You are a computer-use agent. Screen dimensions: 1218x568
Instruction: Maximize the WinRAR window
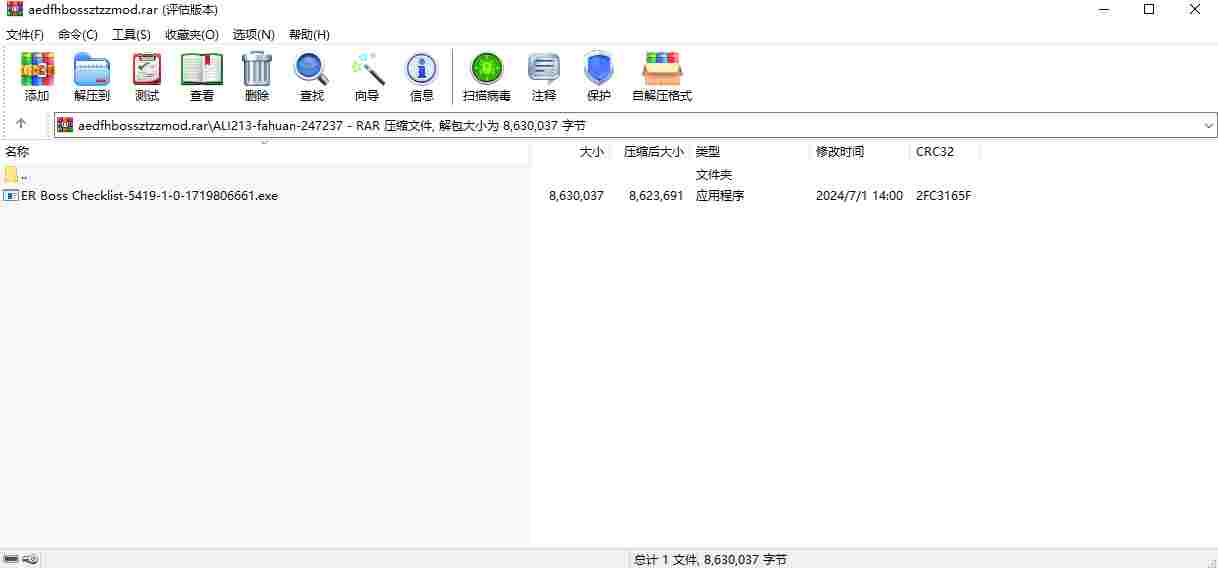click(x=1149, y=10)
